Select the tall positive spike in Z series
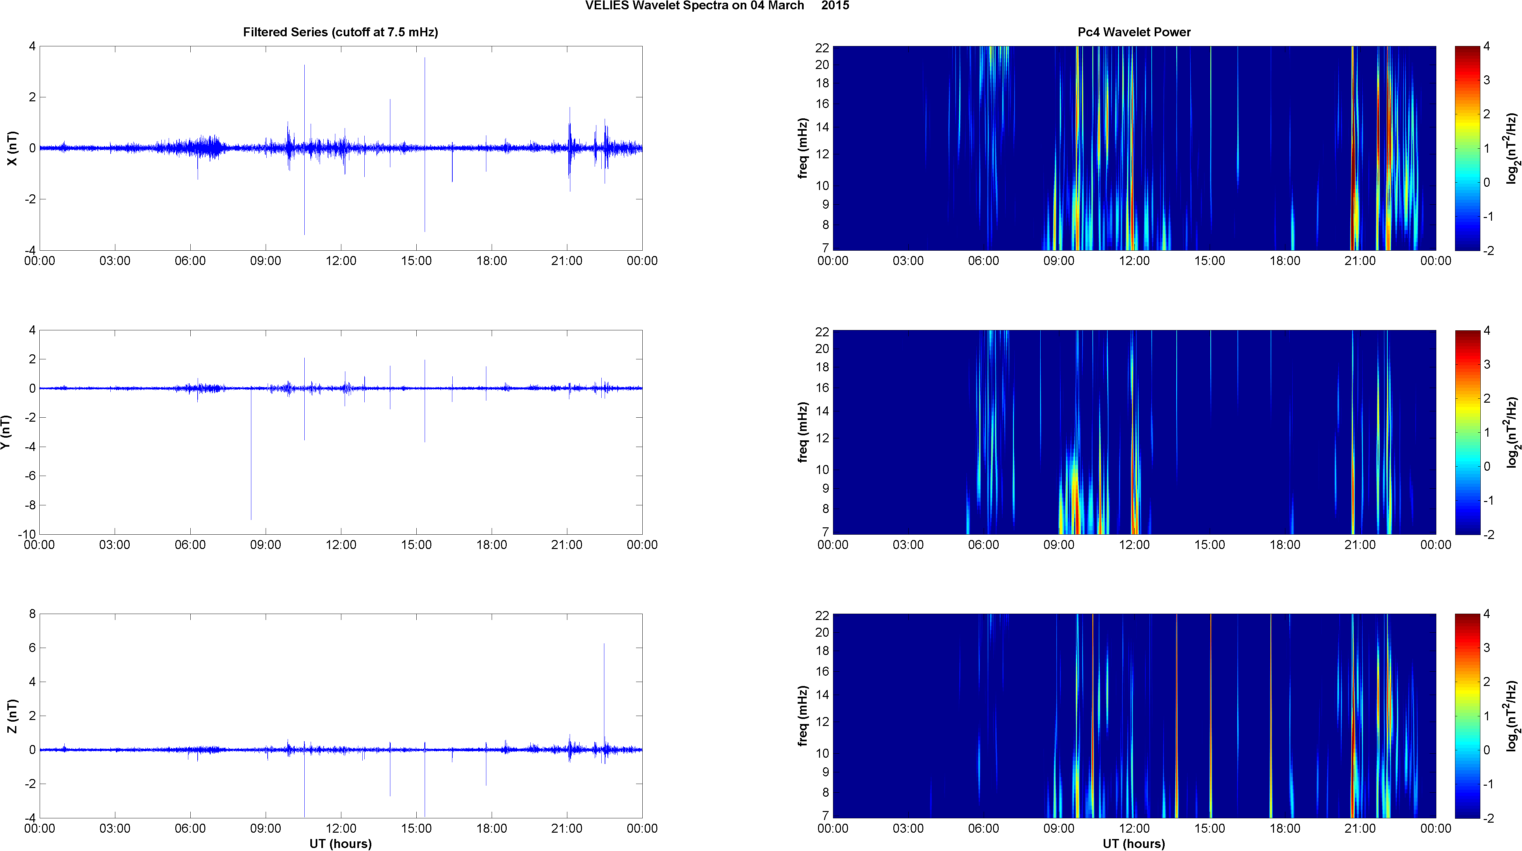 604,660
